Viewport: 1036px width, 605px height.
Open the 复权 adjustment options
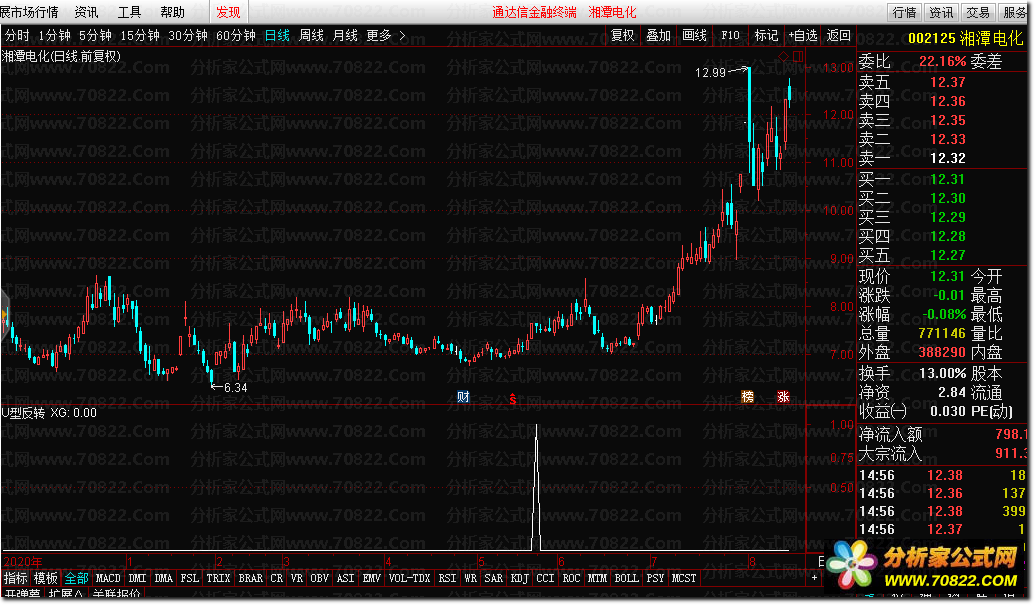[622, 36]
